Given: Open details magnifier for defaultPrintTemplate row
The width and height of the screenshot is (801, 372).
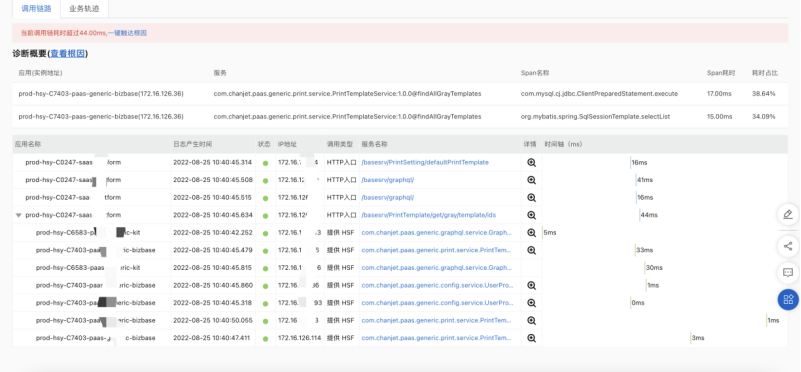Looking at the screenshot, I should click(531, 162).
